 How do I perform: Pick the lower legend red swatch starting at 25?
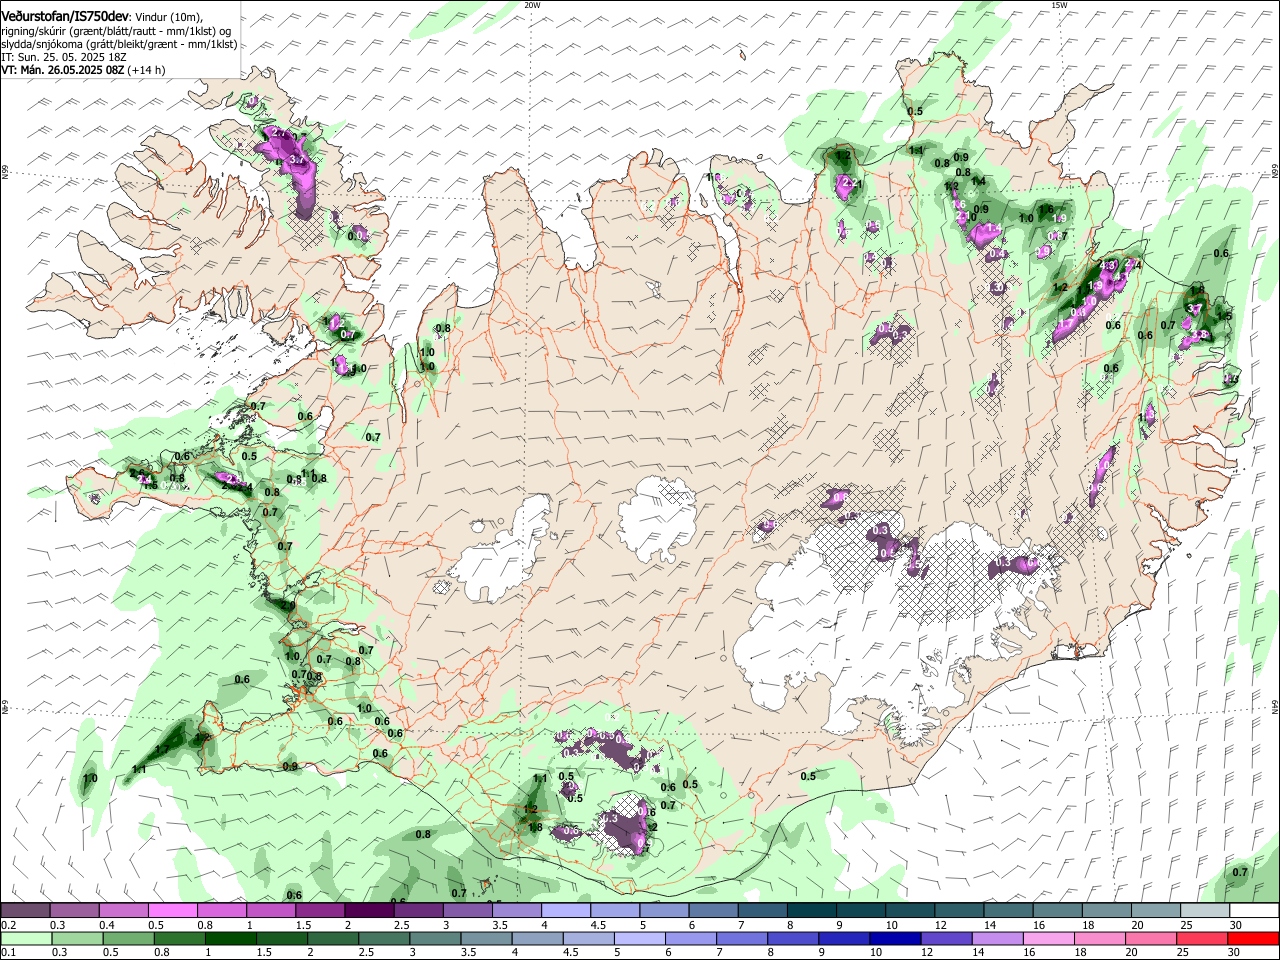1203,938
